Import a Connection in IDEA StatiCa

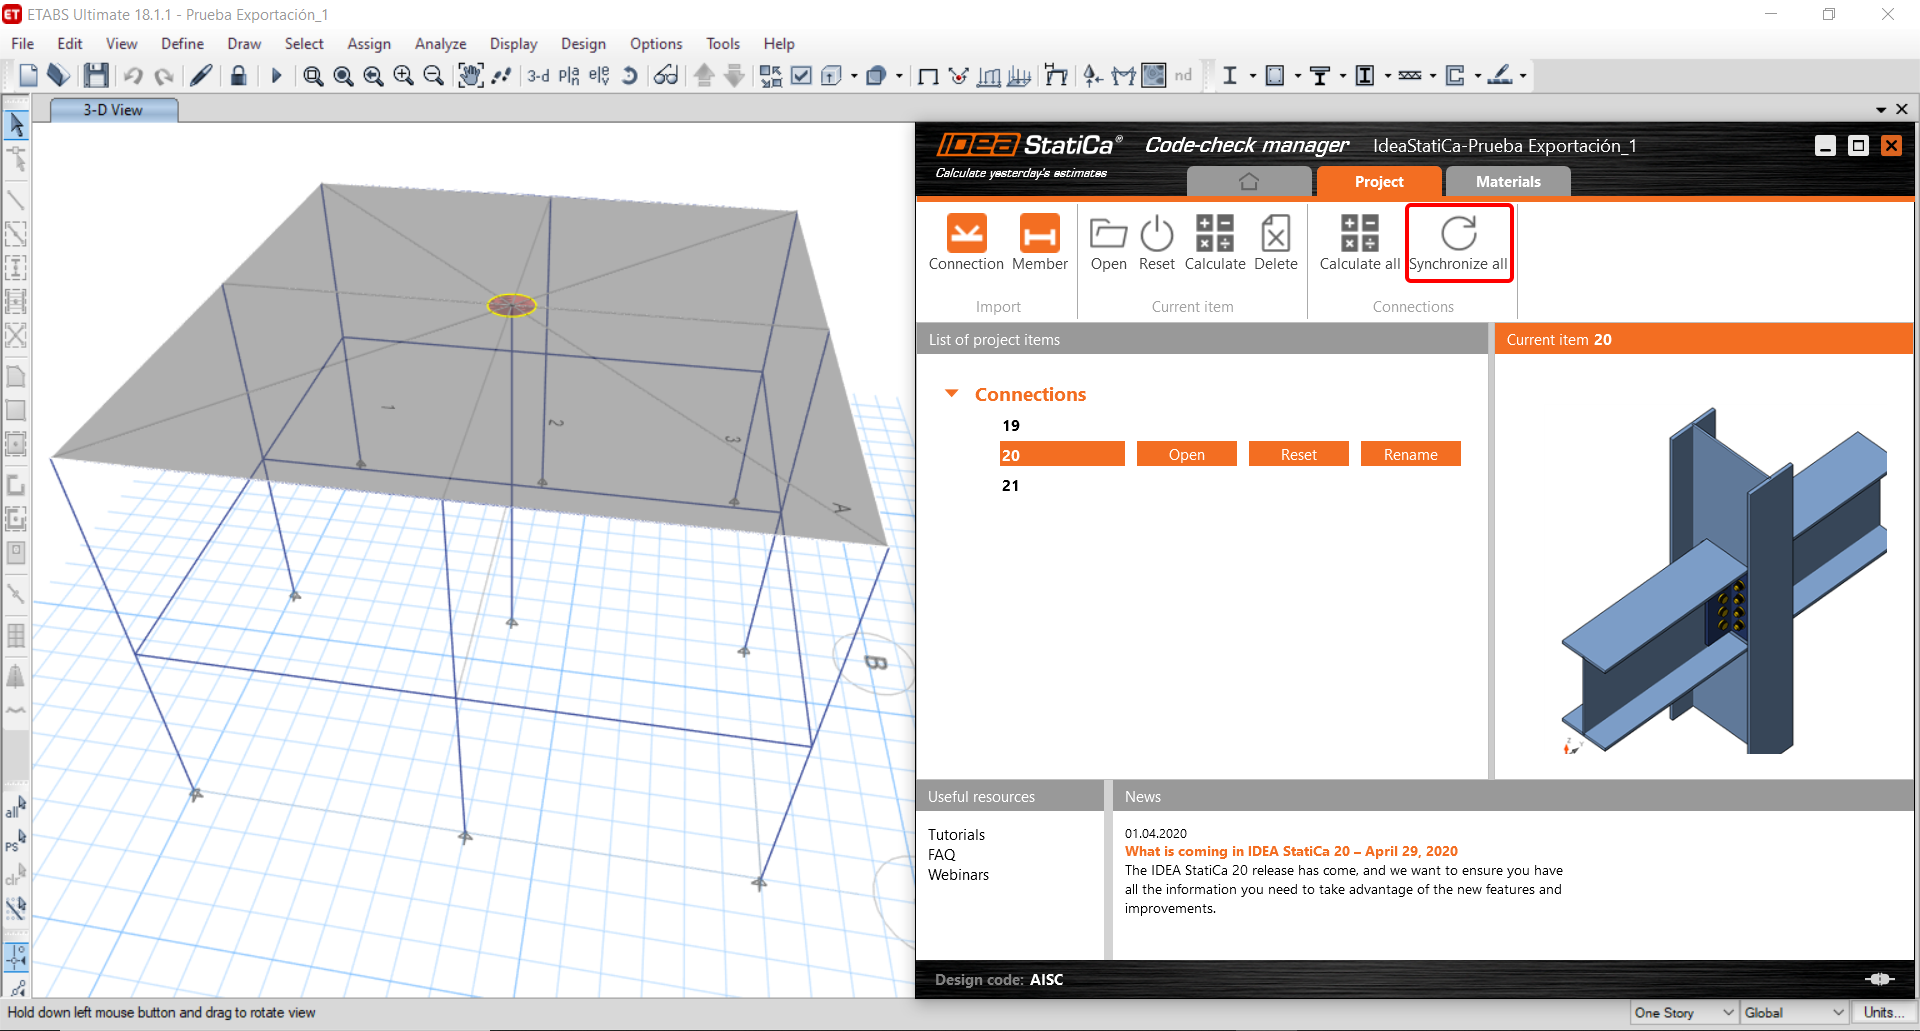966,234
